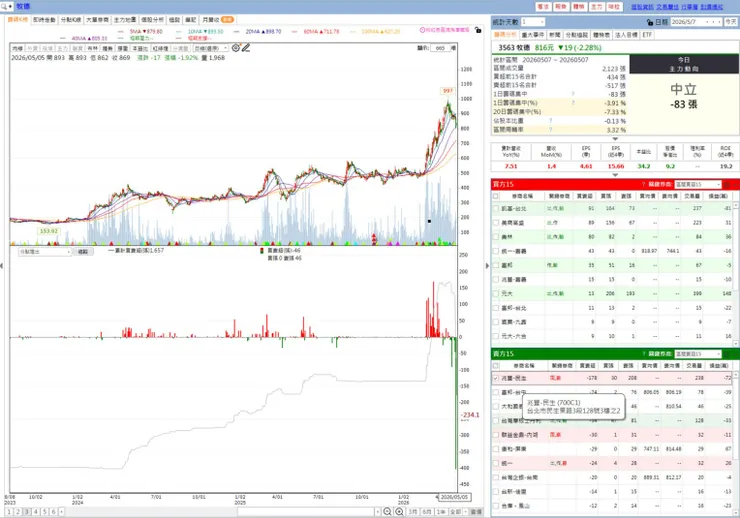Open the 新聞 tab in right panel

click(555, 35)
